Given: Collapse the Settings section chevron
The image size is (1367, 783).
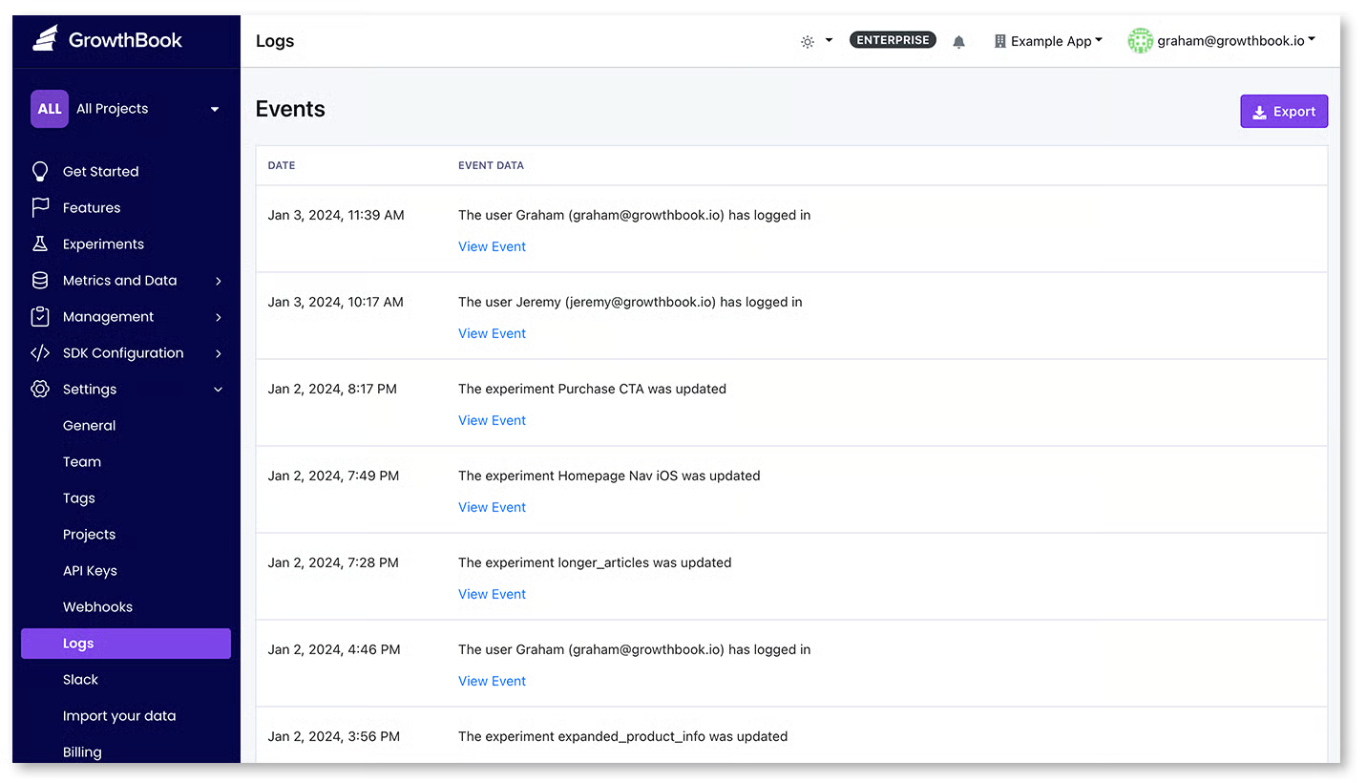Looking at the screenshot, I should coord(218,390).
